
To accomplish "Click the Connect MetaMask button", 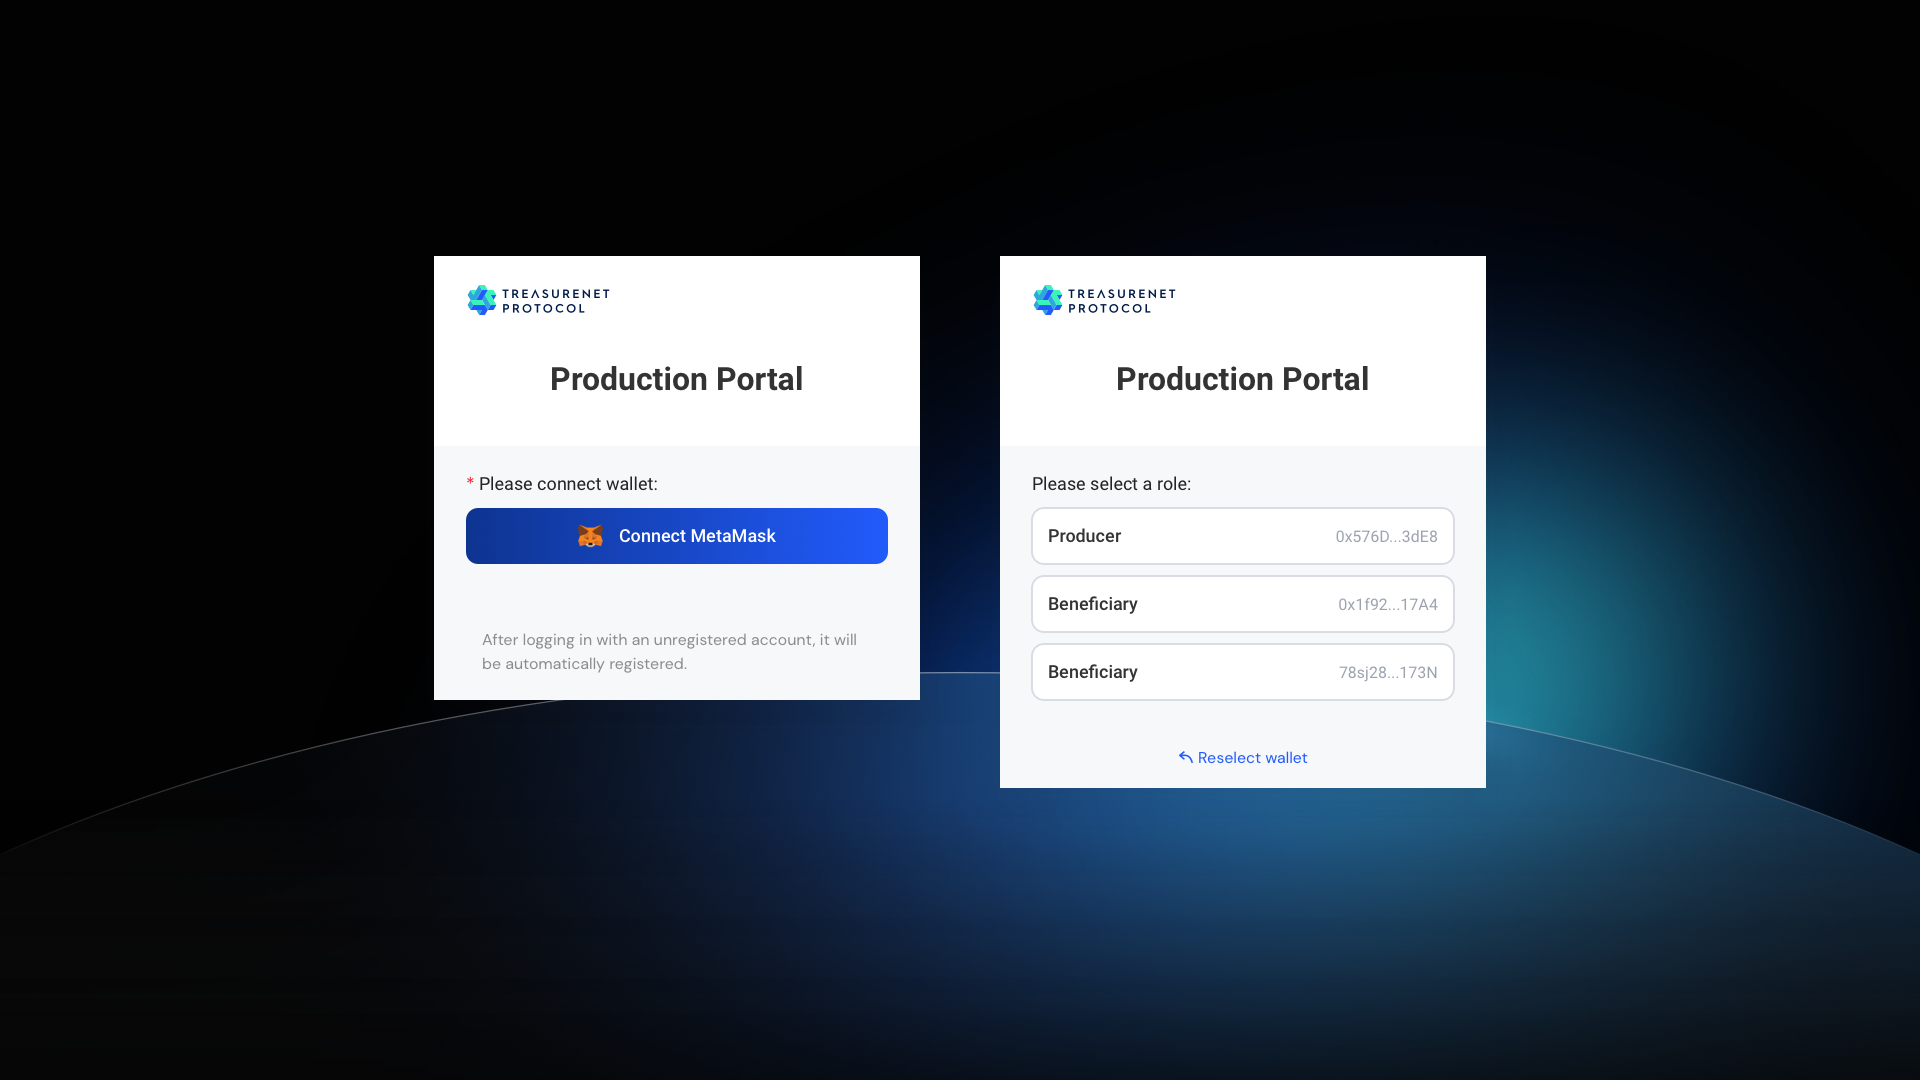I will coord(676,536).
